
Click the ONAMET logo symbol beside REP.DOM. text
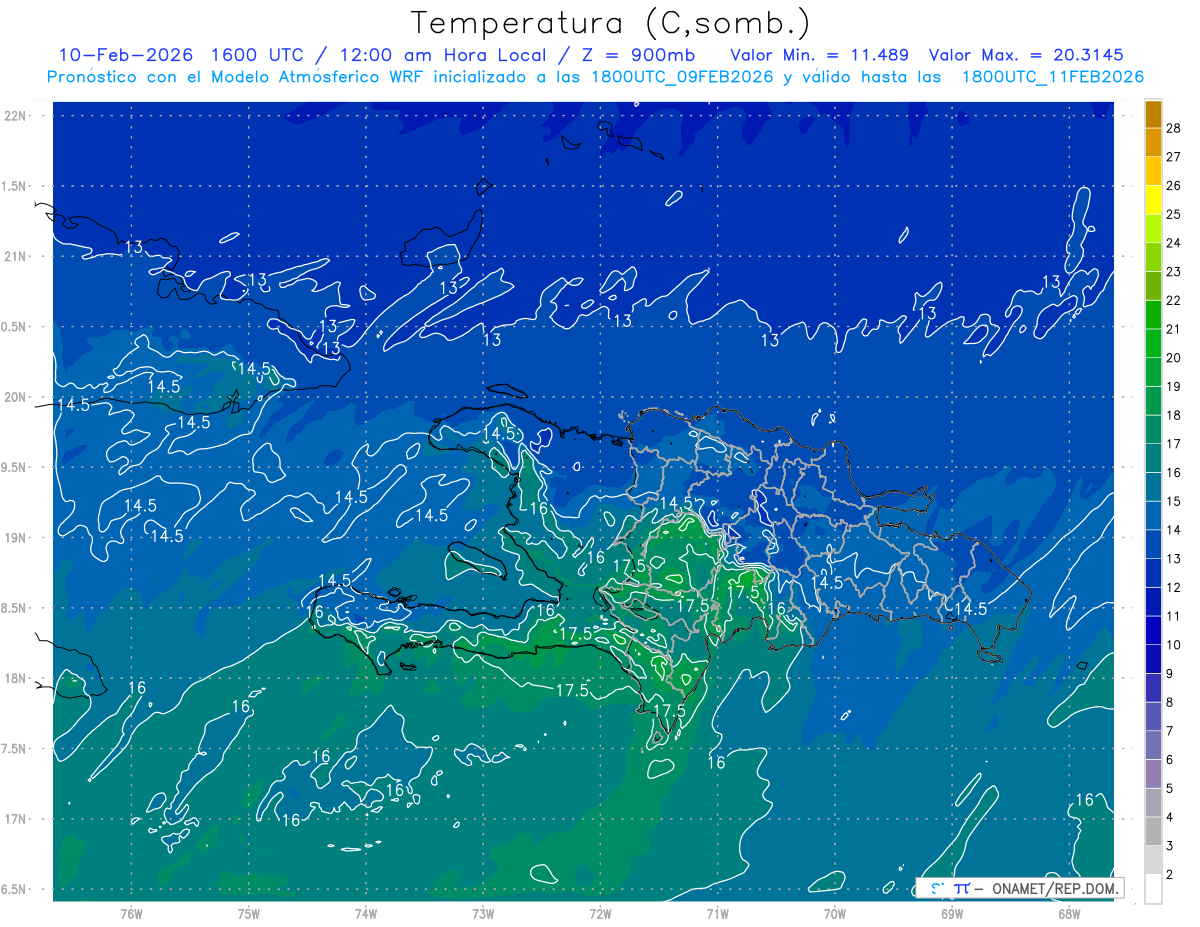[949, 888]
